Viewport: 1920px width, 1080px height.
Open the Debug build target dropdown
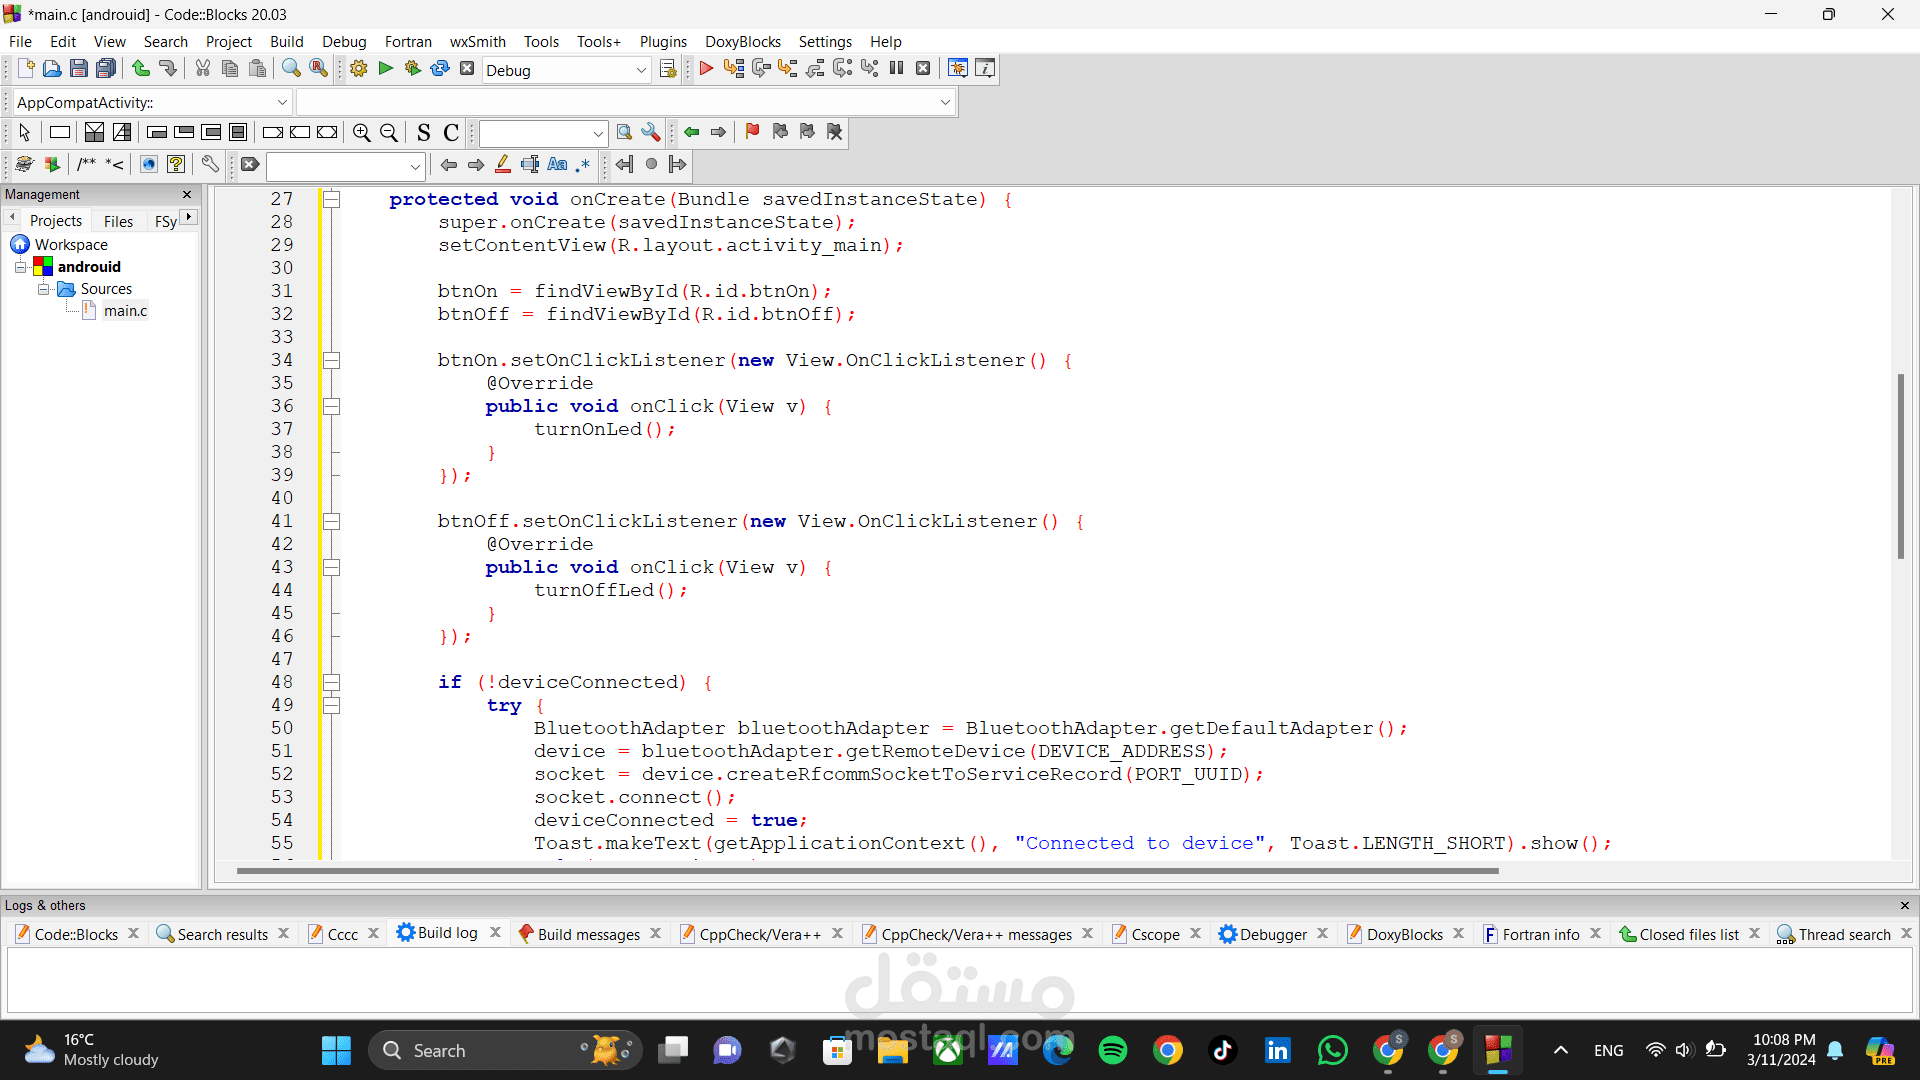click(x=641, y=70)
